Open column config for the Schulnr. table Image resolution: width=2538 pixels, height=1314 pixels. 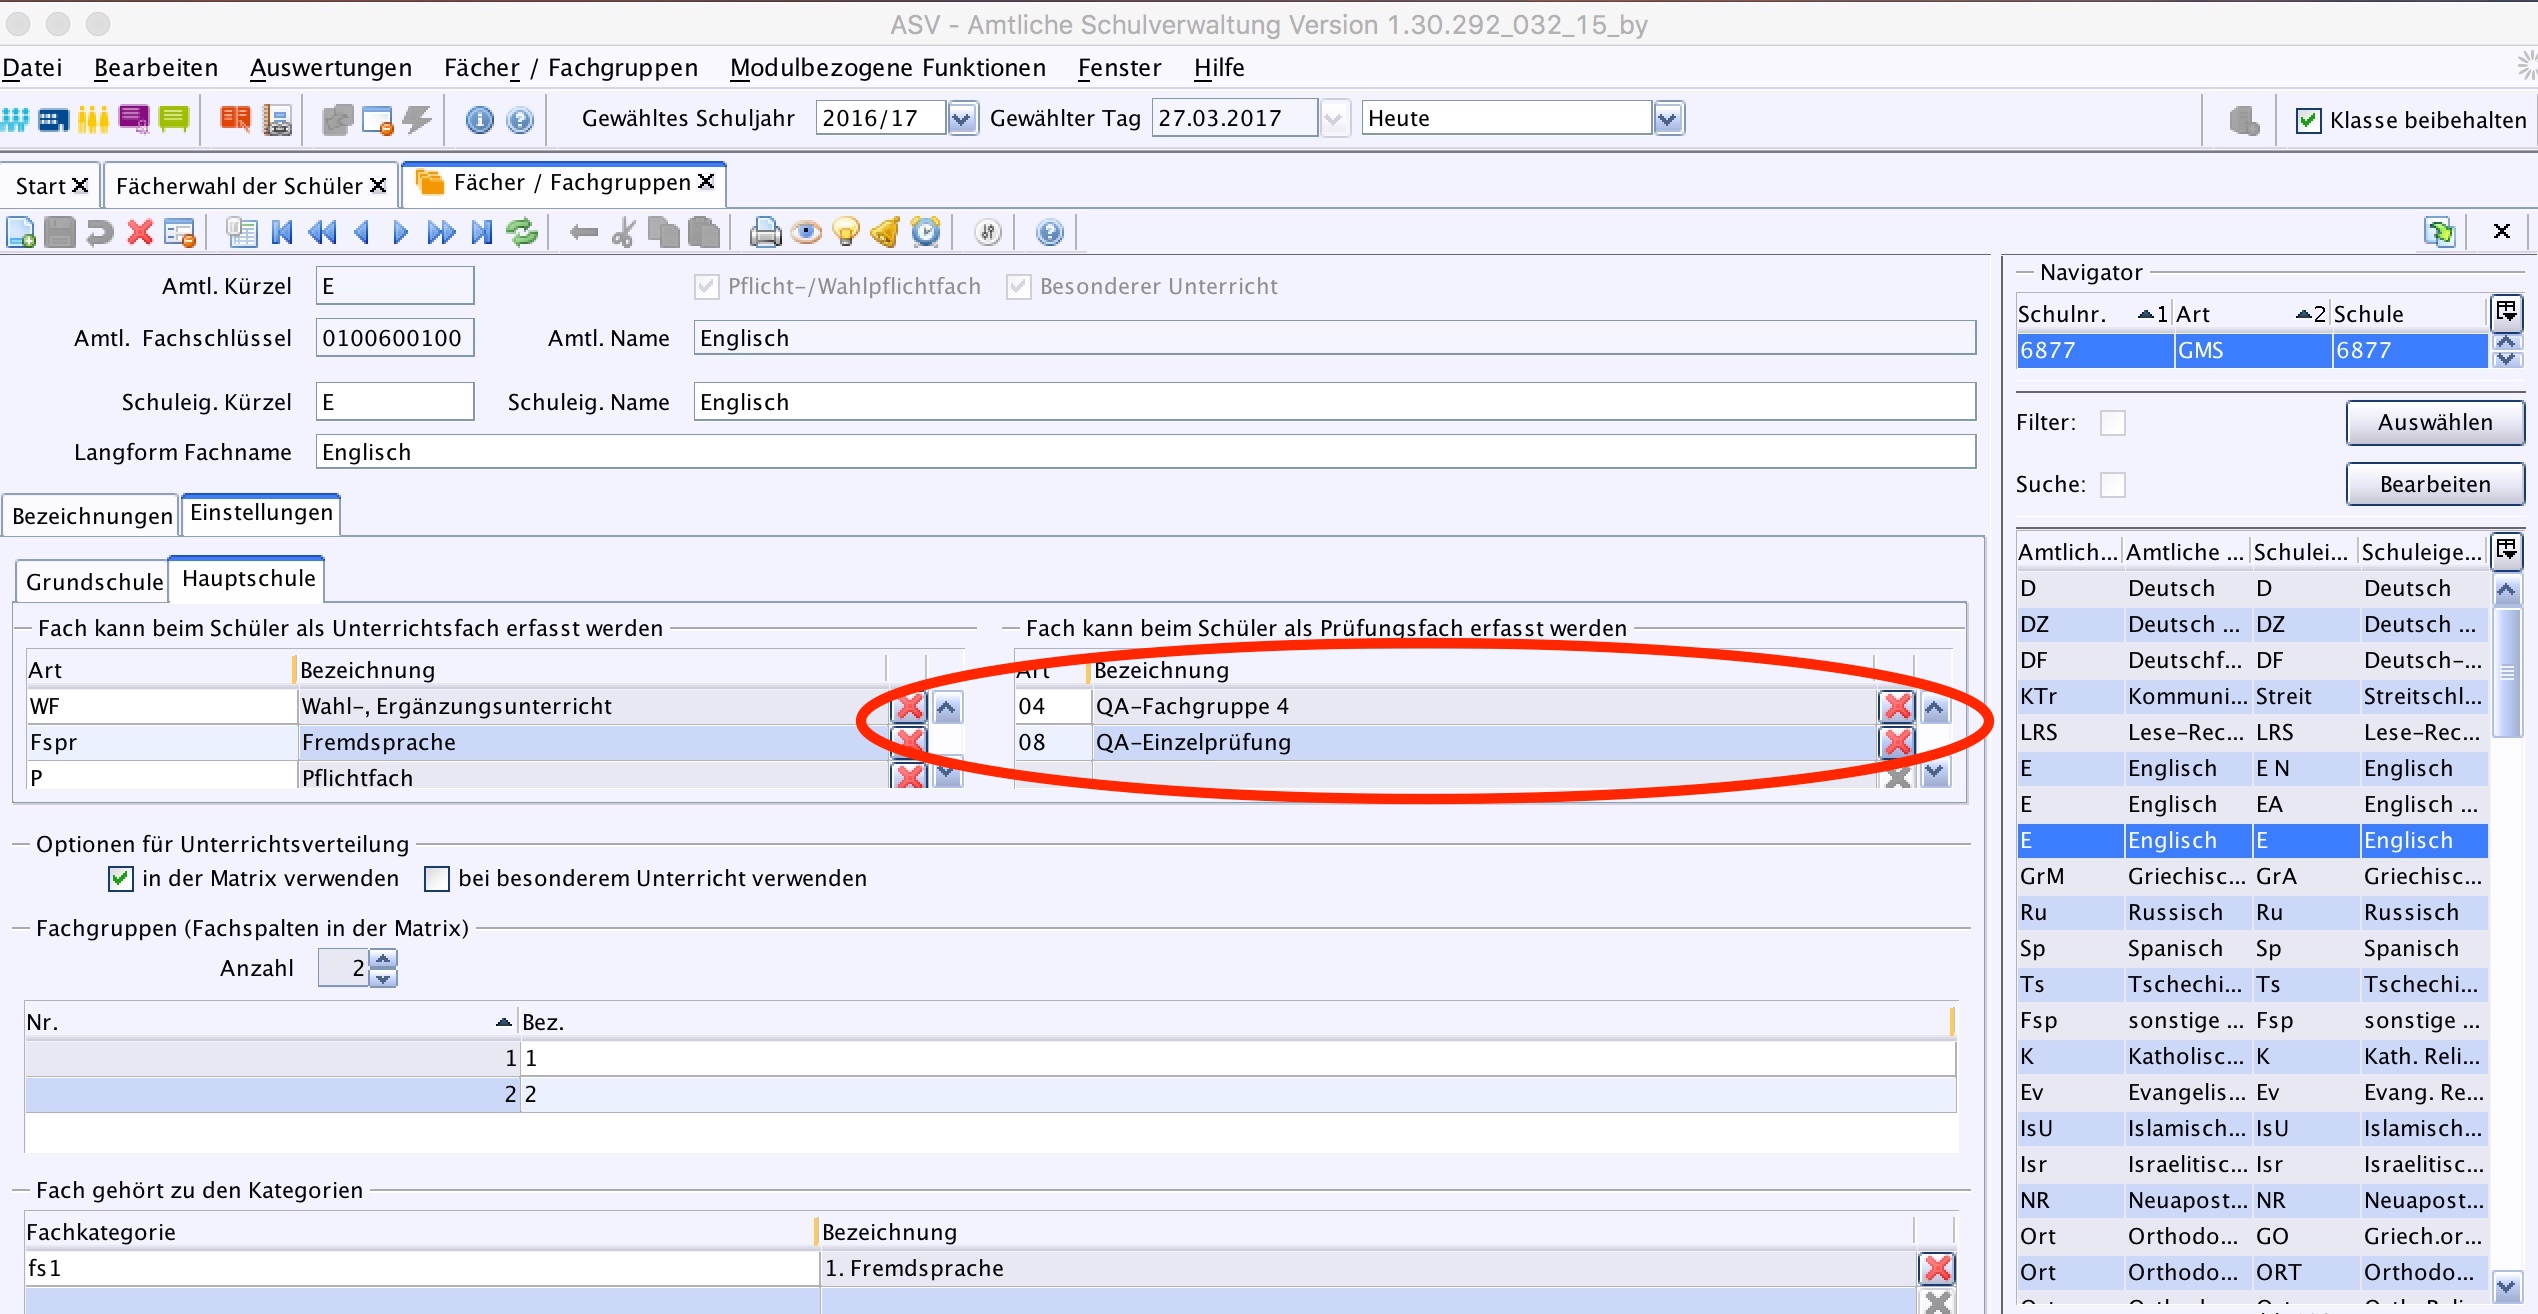tap(2506, 312)
